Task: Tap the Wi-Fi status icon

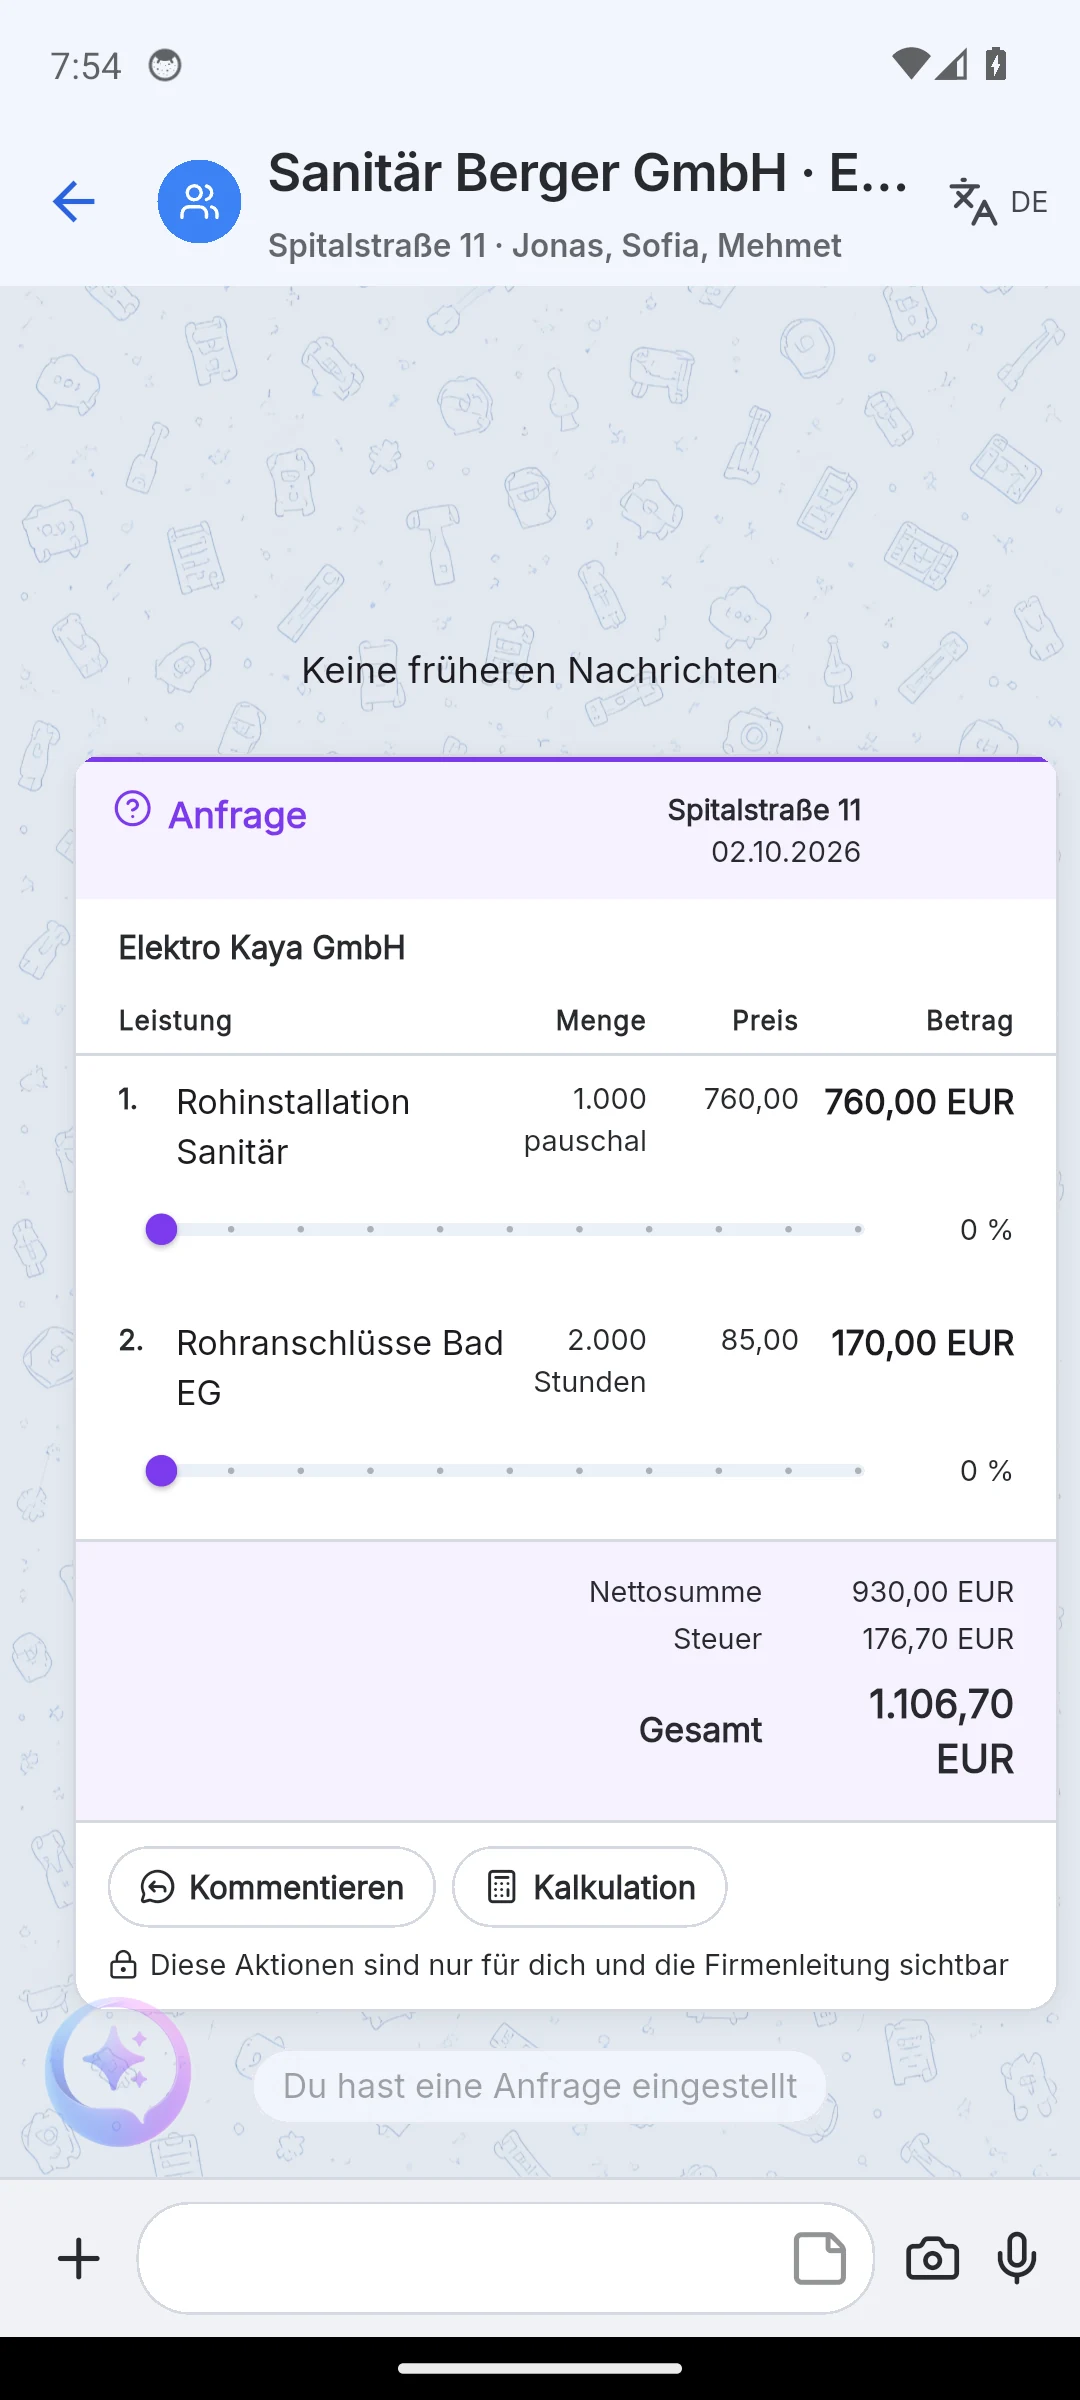Action: (x=910, y=64)
